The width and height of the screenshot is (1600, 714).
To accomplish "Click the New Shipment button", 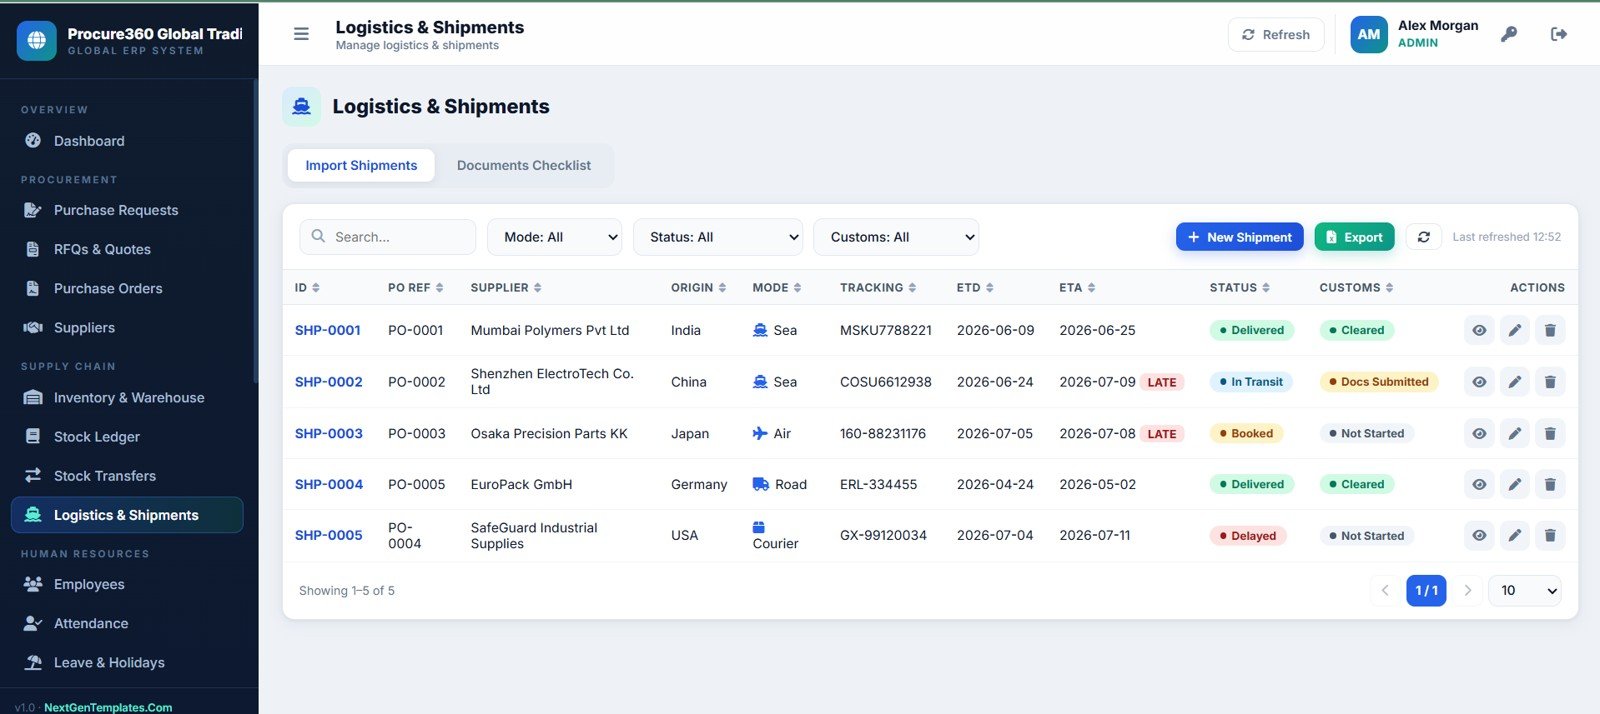I will [x=1239, y=237].
